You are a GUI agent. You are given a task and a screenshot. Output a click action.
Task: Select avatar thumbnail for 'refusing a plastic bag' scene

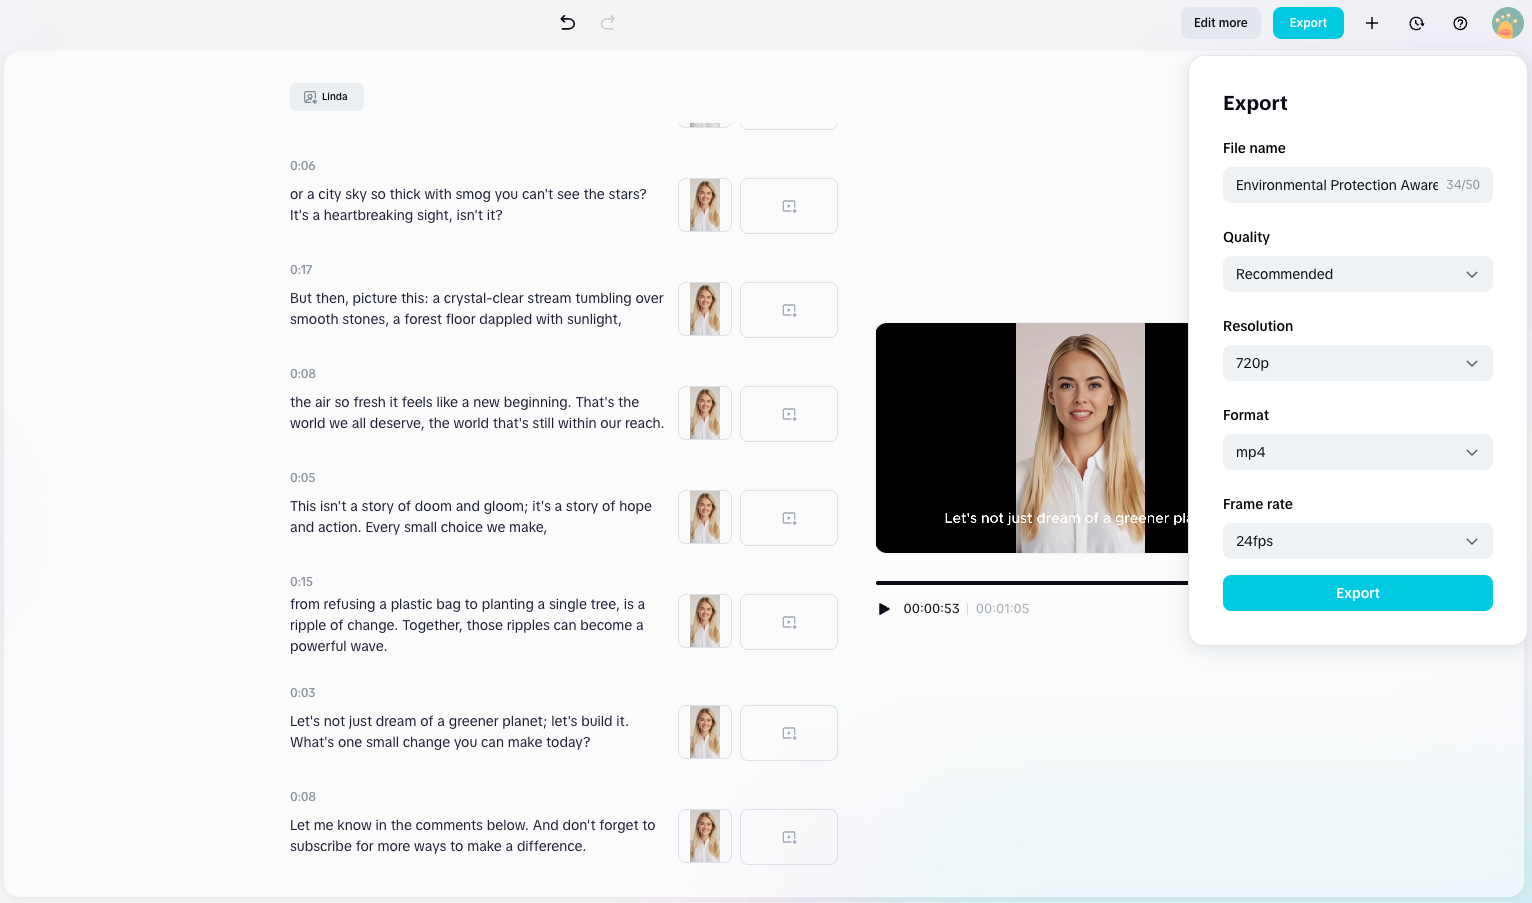(x=705, y=622)
